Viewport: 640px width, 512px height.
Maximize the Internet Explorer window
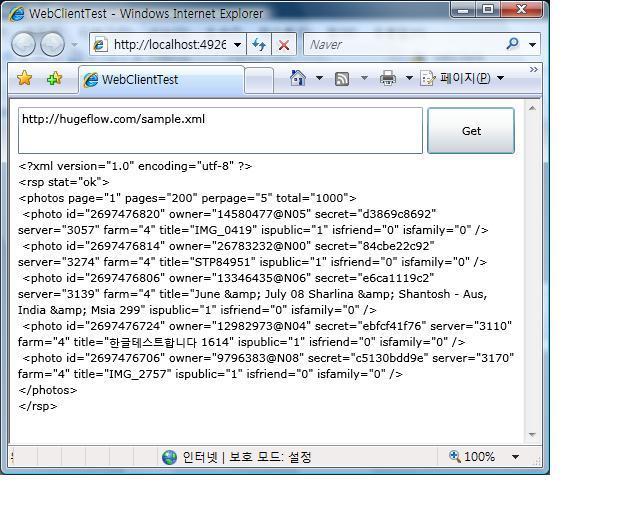tap(488, 10)
